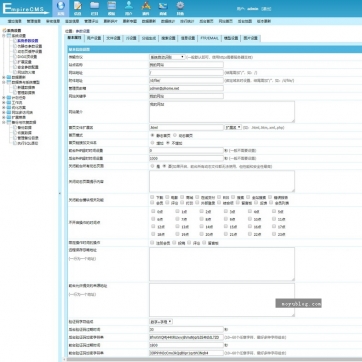Viewport: 362px width, 362px height.
Task: Click the 数据更新 folder icon
Action: pyautogui.click(x=9, y=77)
